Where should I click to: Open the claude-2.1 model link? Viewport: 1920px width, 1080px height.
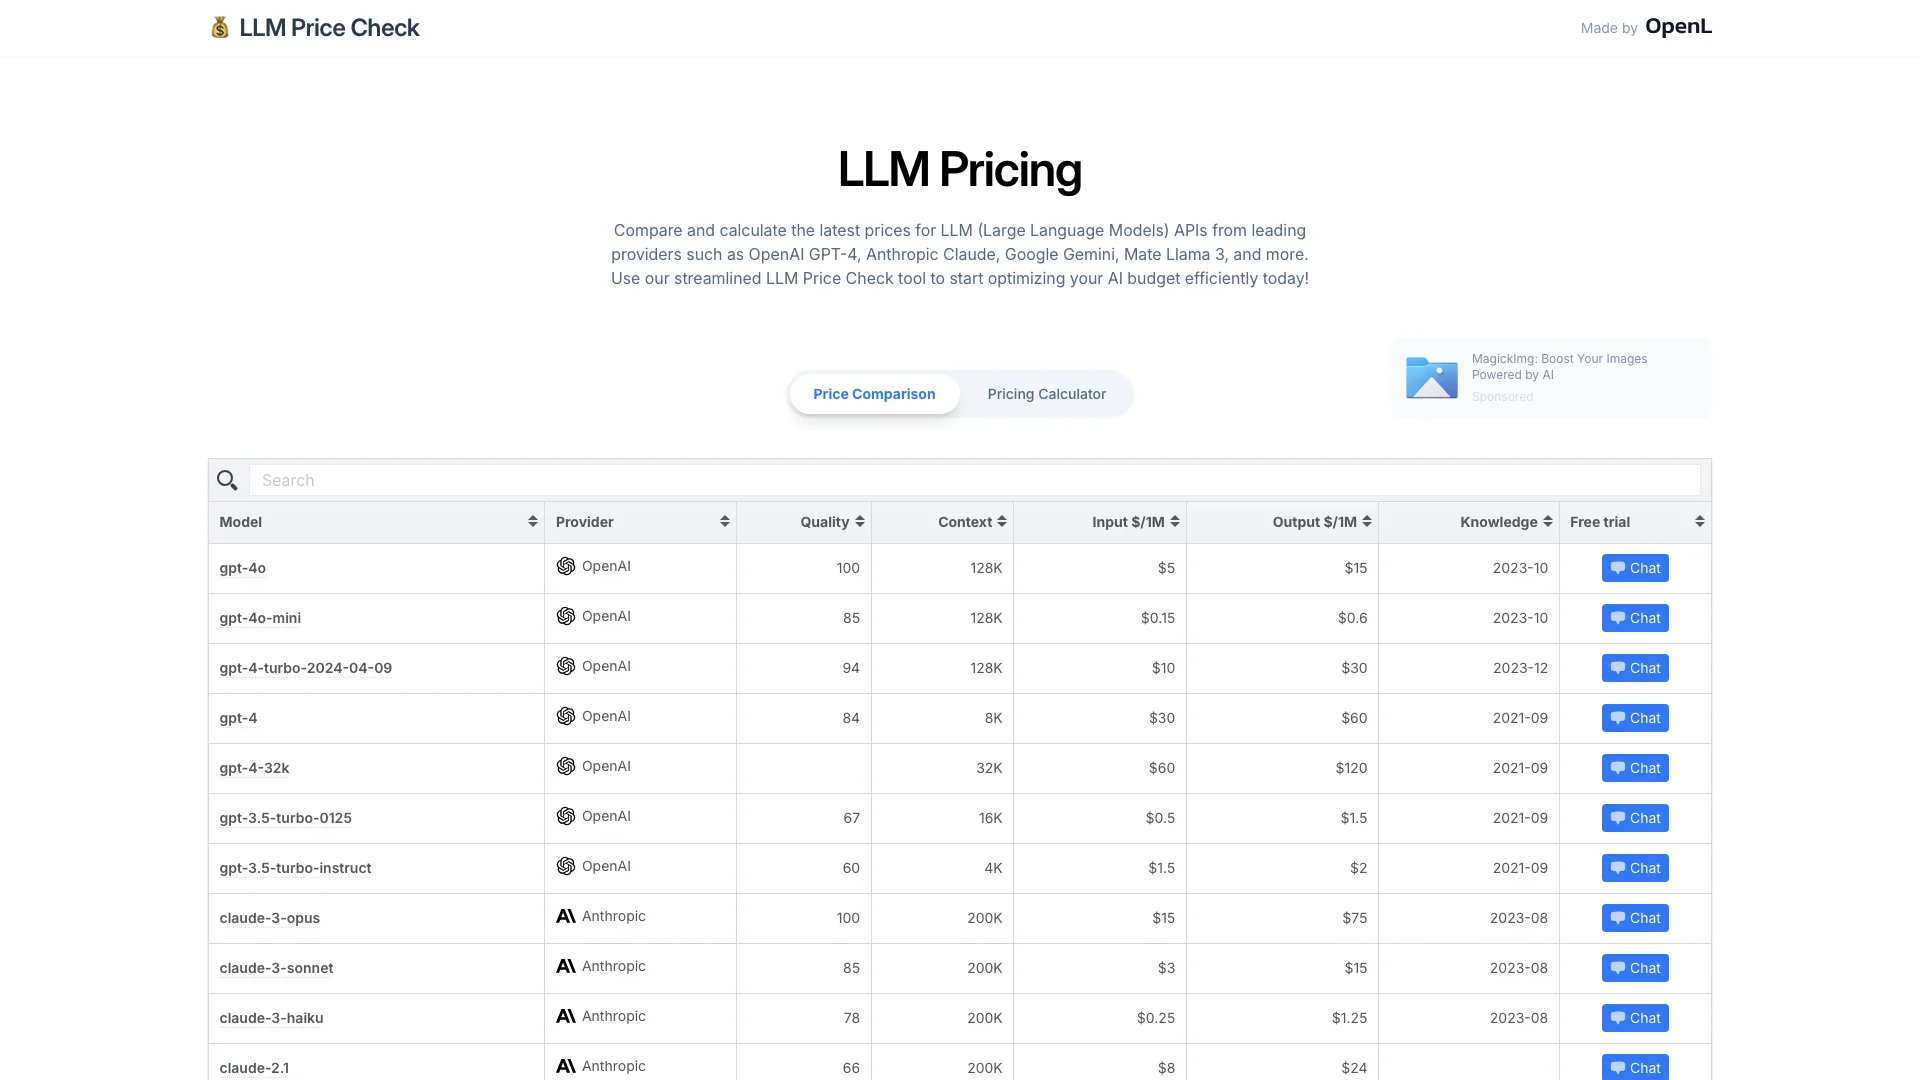(x=254, y=1068)
